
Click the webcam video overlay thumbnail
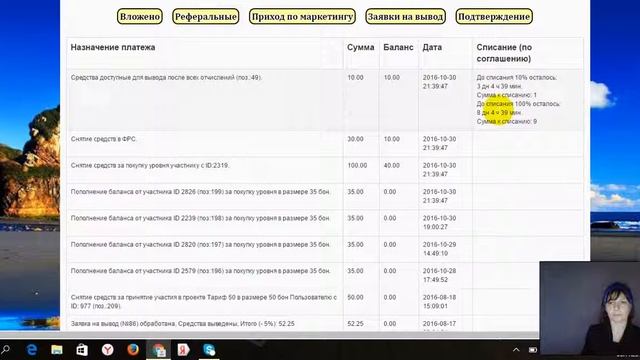pyautogui.click(x=589, y=310)
